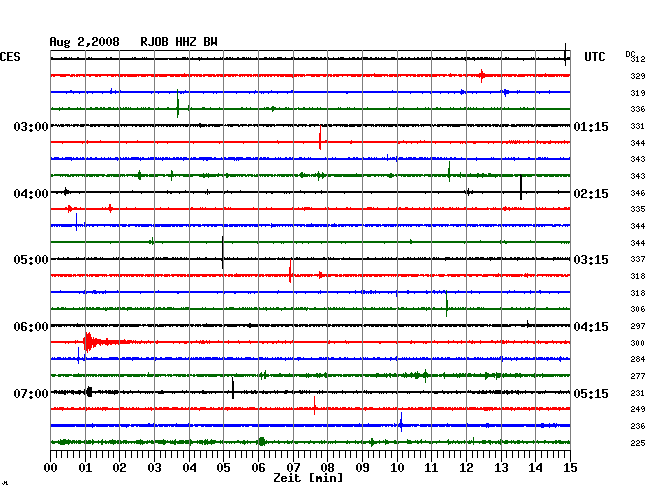The height and width of the screenshot is (494, 650).
Task: Click the DC value 337
Action: point(638,259)
